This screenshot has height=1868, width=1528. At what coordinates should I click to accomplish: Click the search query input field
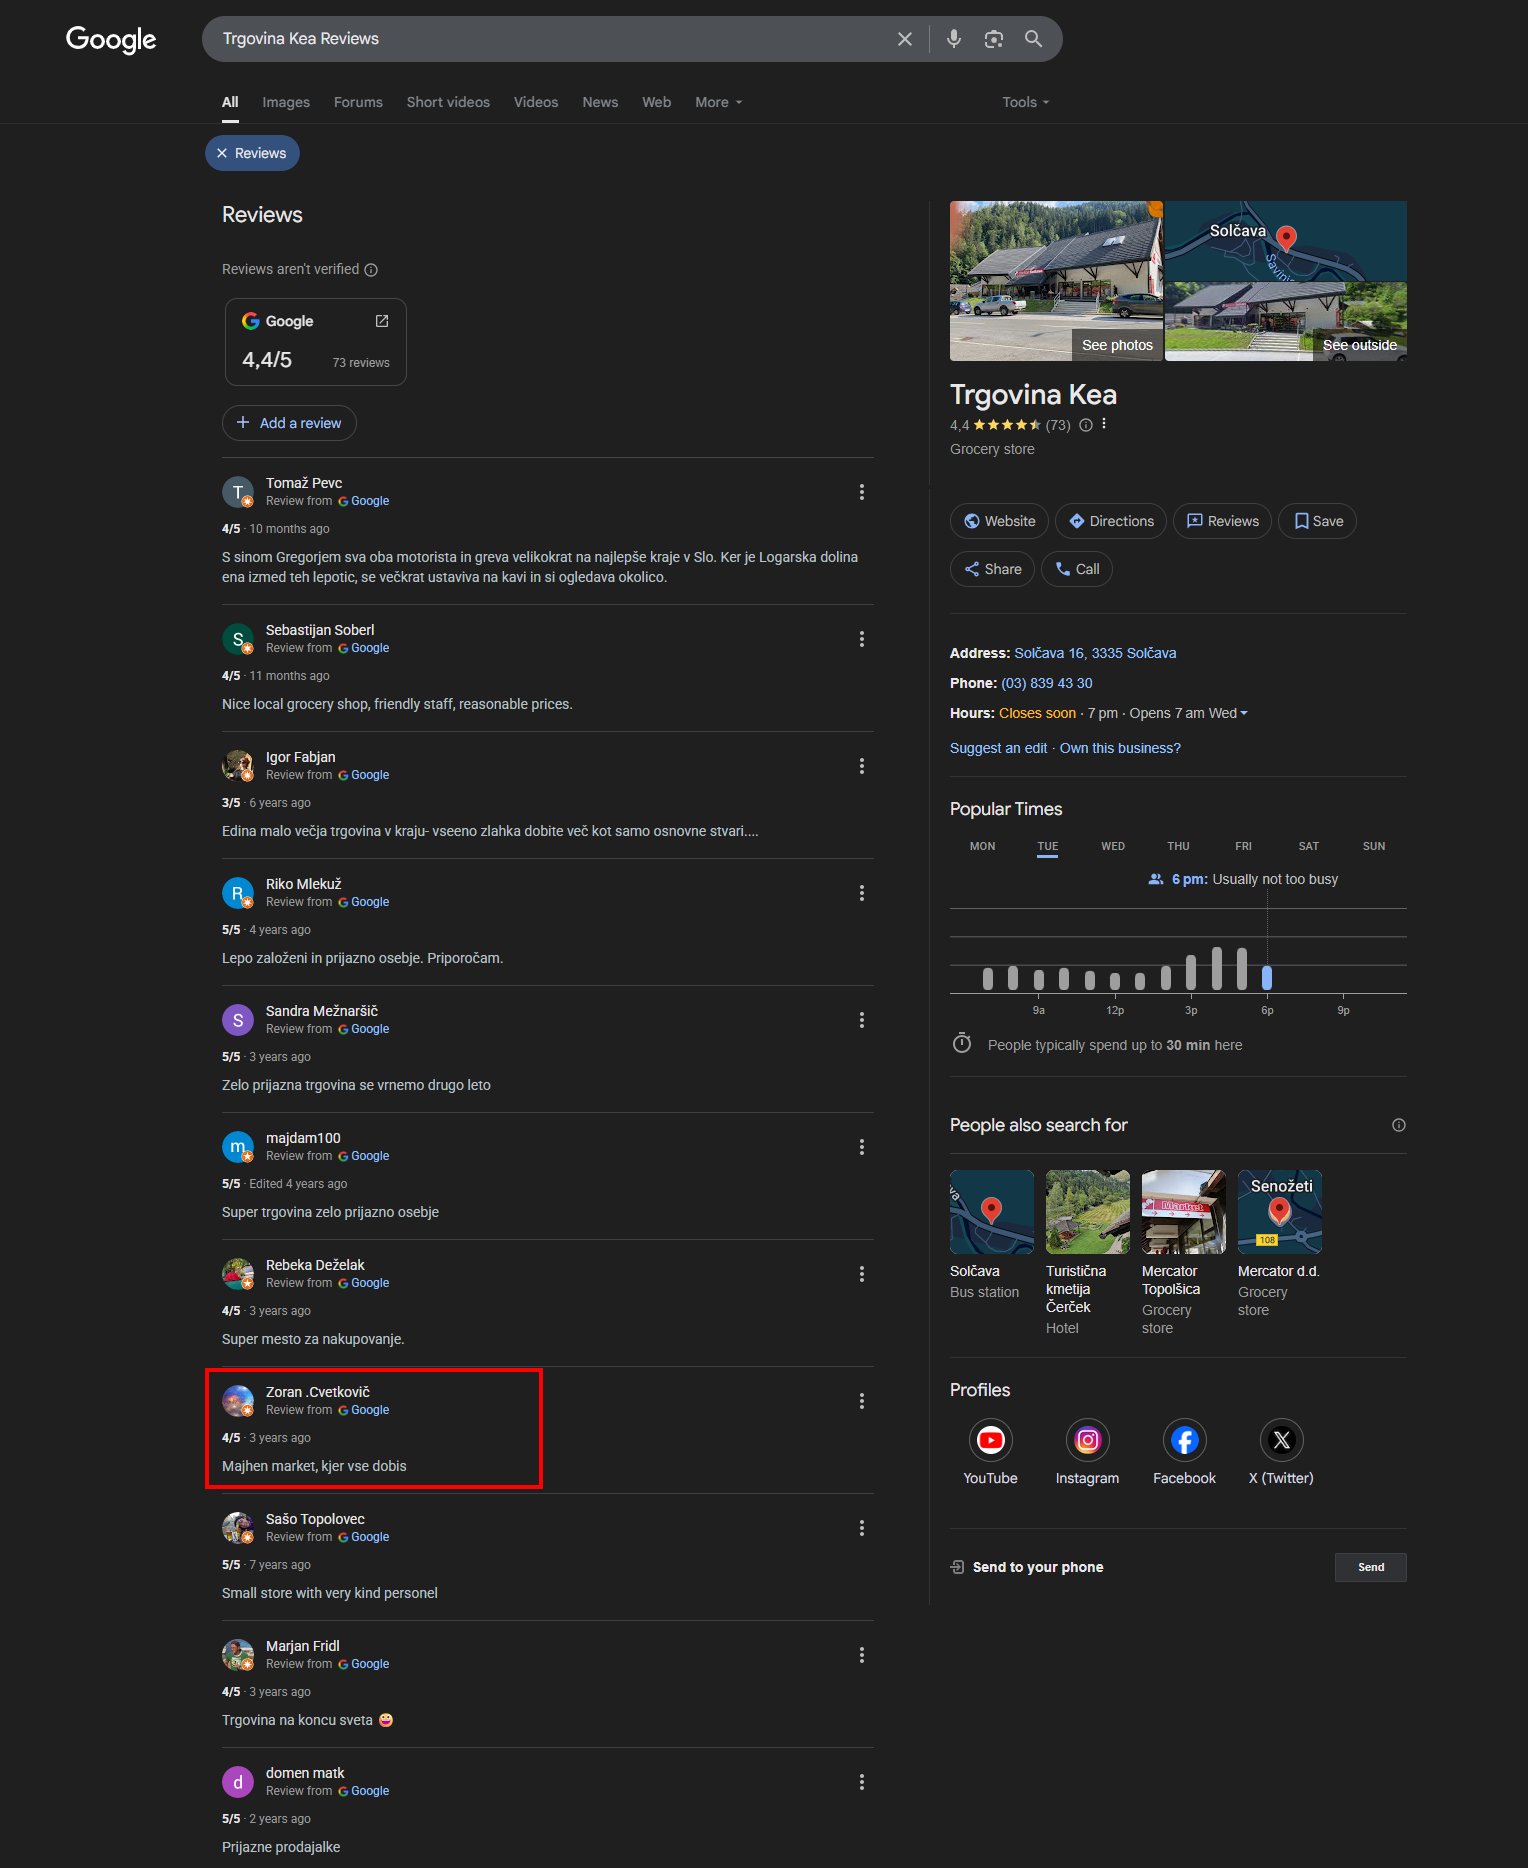coord(550,39)
